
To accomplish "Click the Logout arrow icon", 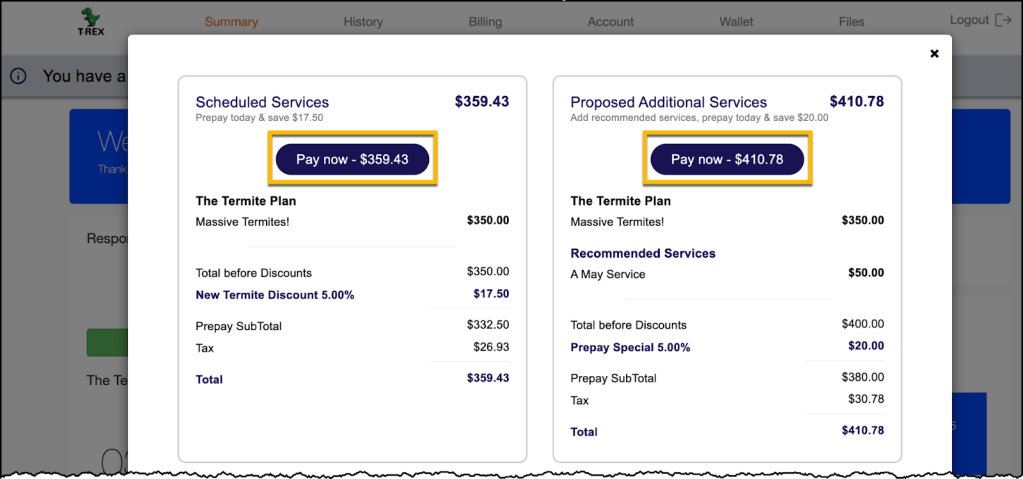I will pyautogui.click(x=1004, y=20).
